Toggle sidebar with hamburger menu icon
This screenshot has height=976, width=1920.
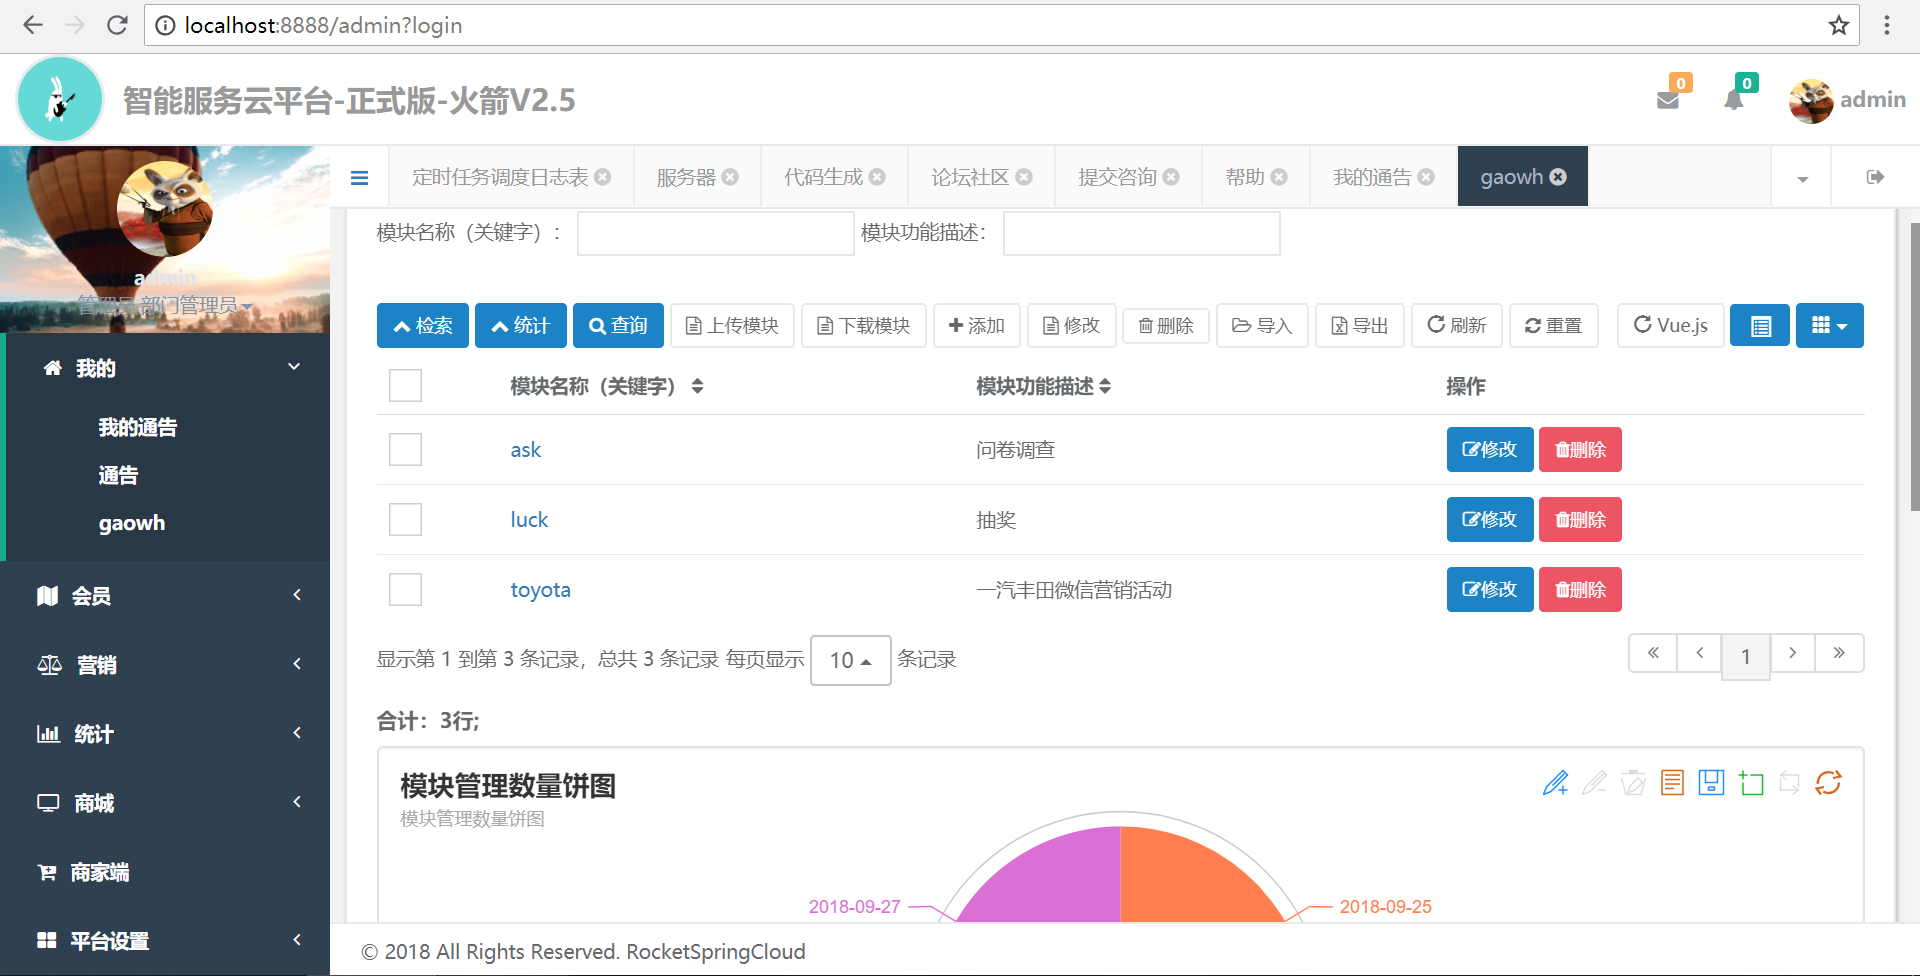click(360, 178)
